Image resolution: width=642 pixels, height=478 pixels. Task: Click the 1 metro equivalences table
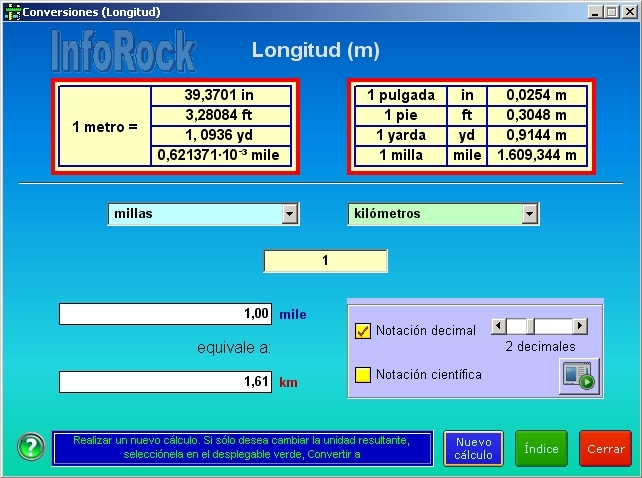tap(175, 126)
